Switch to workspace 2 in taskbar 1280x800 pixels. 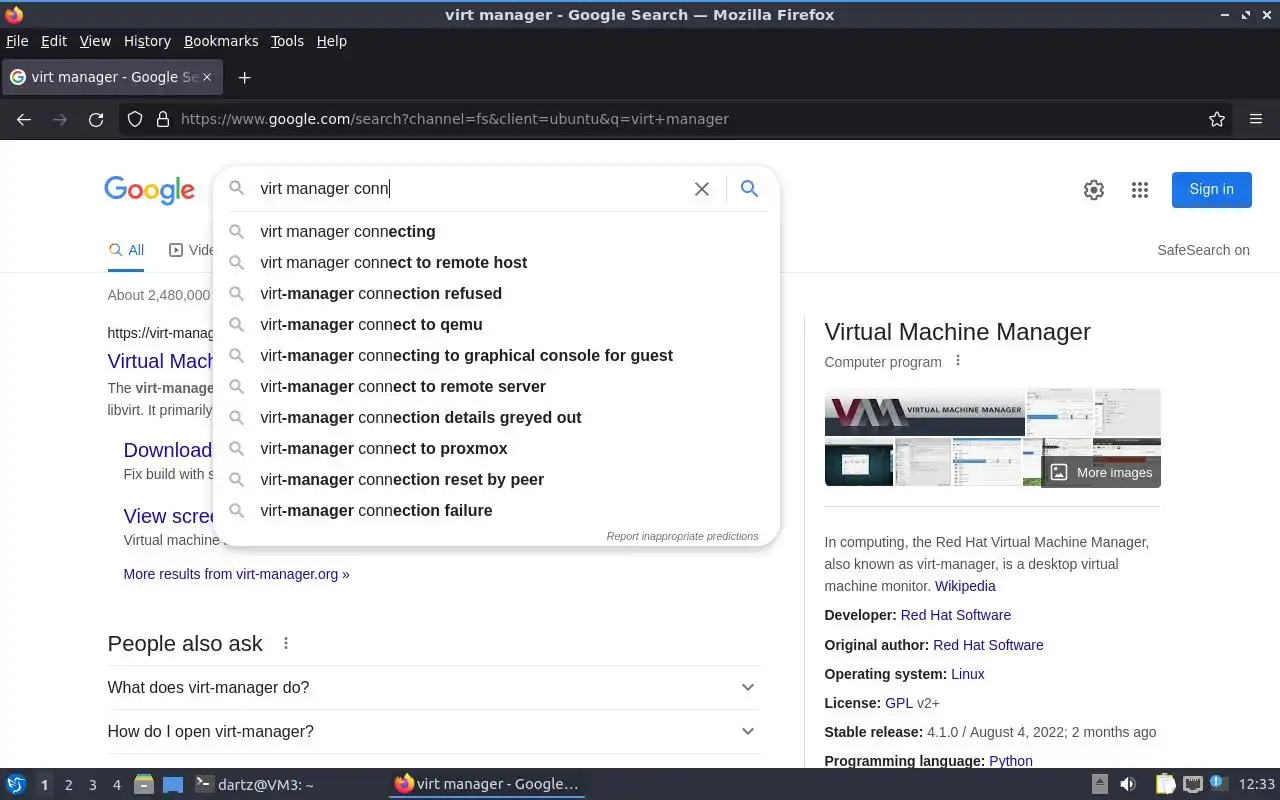pos(68,785)
